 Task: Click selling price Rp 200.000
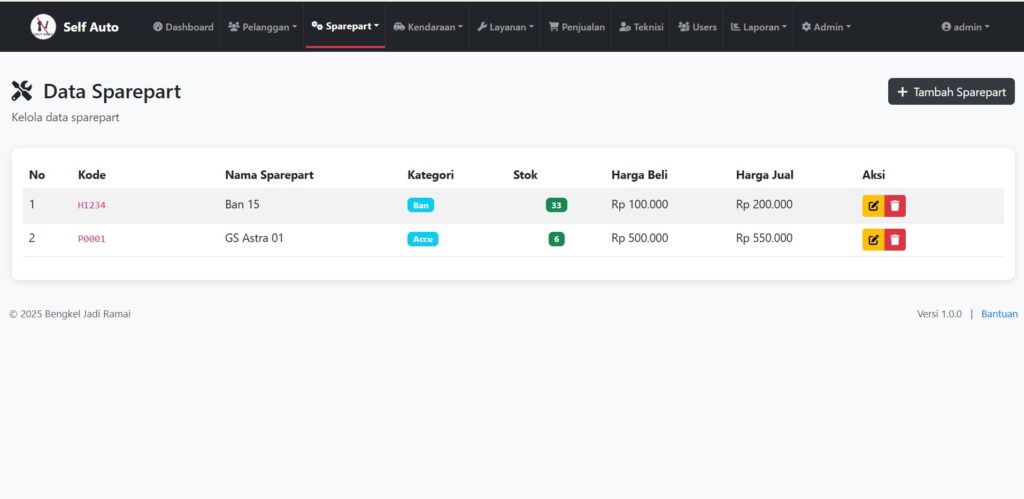pos(764,204)
